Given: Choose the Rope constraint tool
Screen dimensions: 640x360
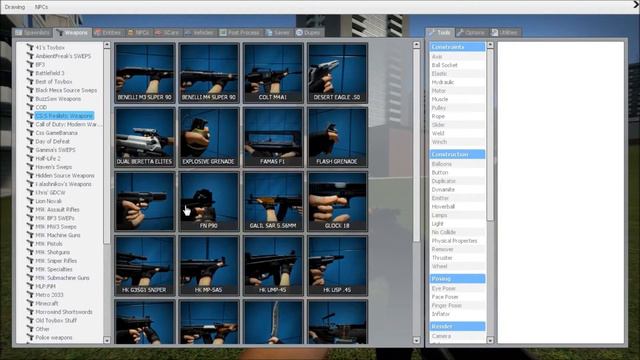Looking at the screenshot, I should click(457, 116).
